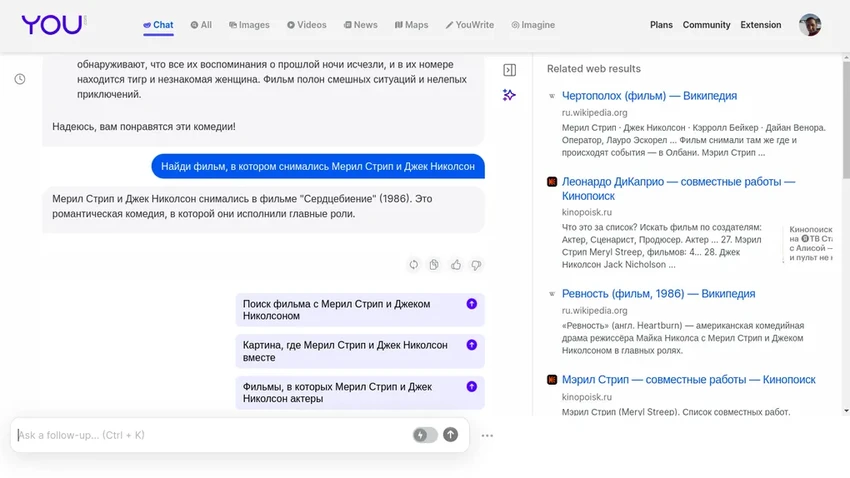850x478 pixels.
Task: Click the regenerate response icon
Action: (414, 265)
